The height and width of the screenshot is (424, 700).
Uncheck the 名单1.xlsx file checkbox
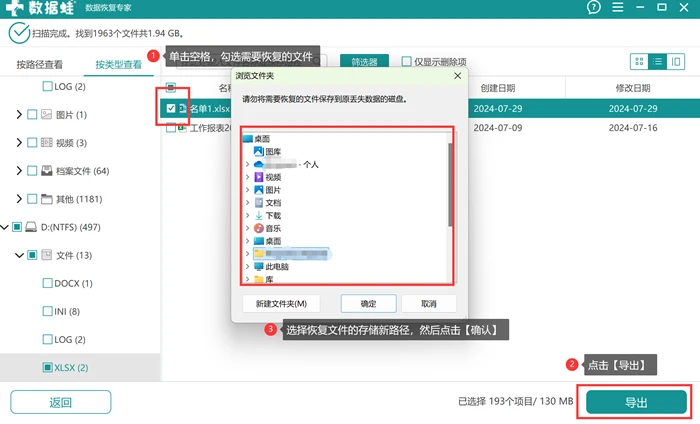click(x=171, y=108)
